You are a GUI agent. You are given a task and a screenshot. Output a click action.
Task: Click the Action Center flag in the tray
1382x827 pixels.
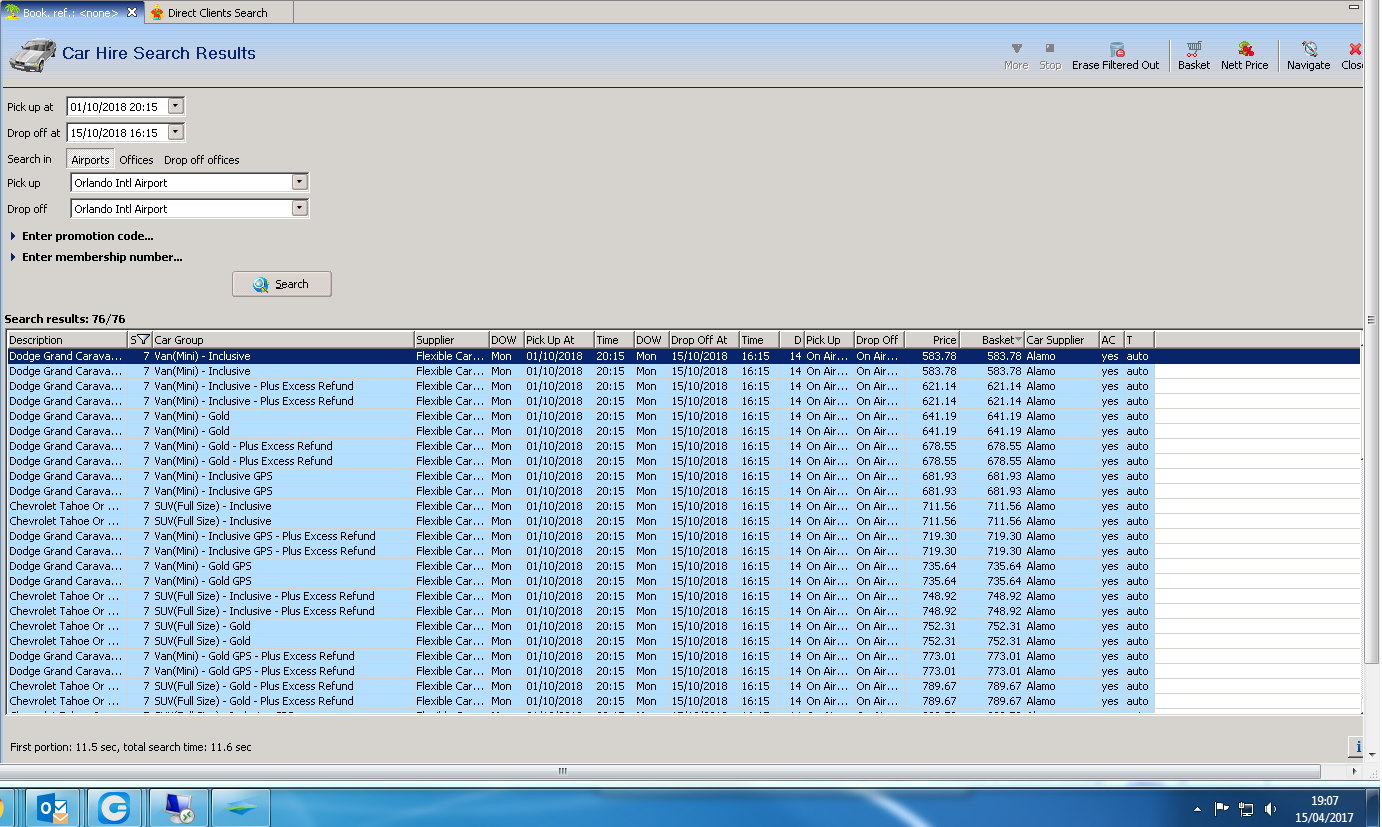point(1222,809)
